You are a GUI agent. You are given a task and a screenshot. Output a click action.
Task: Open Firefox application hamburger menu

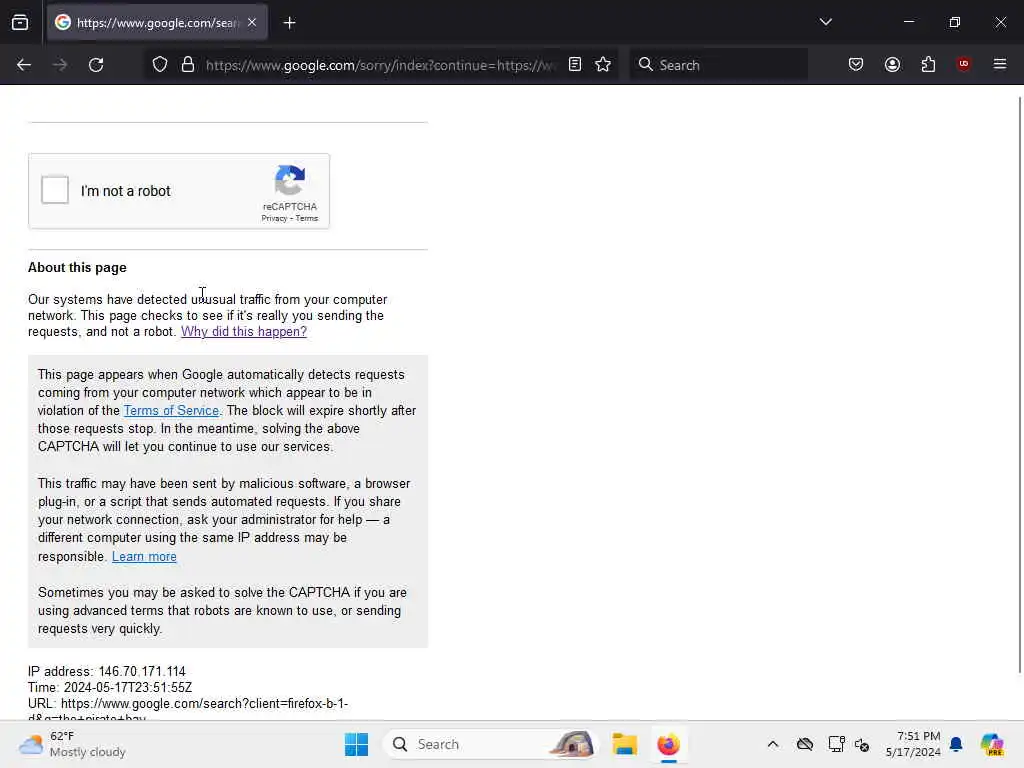coord(1000,64)
